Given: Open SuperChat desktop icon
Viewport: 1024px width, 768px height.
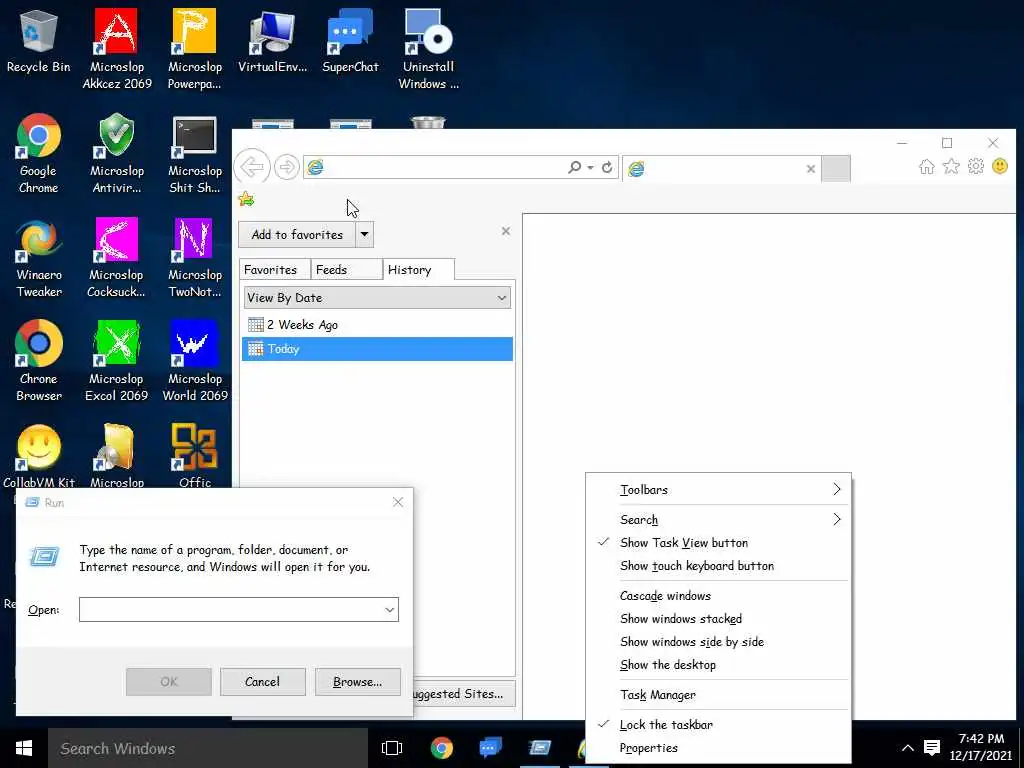Looking at the screenshot, I should (350, 41).
